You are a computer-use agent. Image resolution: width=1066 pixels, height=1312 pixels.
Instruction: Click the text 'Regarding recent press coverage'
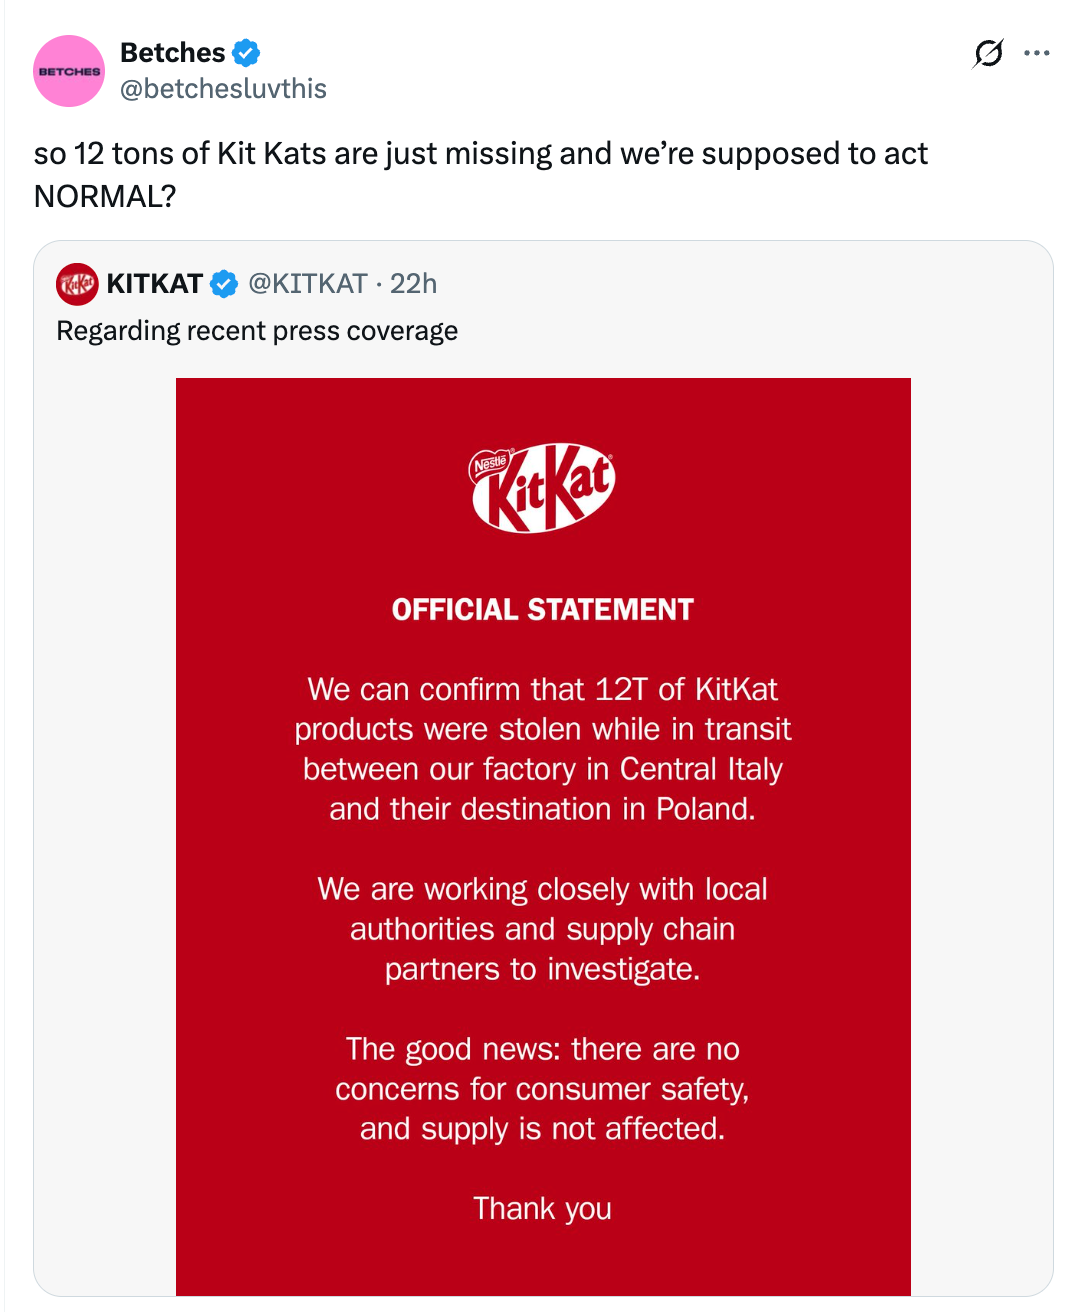click(x=256, y=330)
